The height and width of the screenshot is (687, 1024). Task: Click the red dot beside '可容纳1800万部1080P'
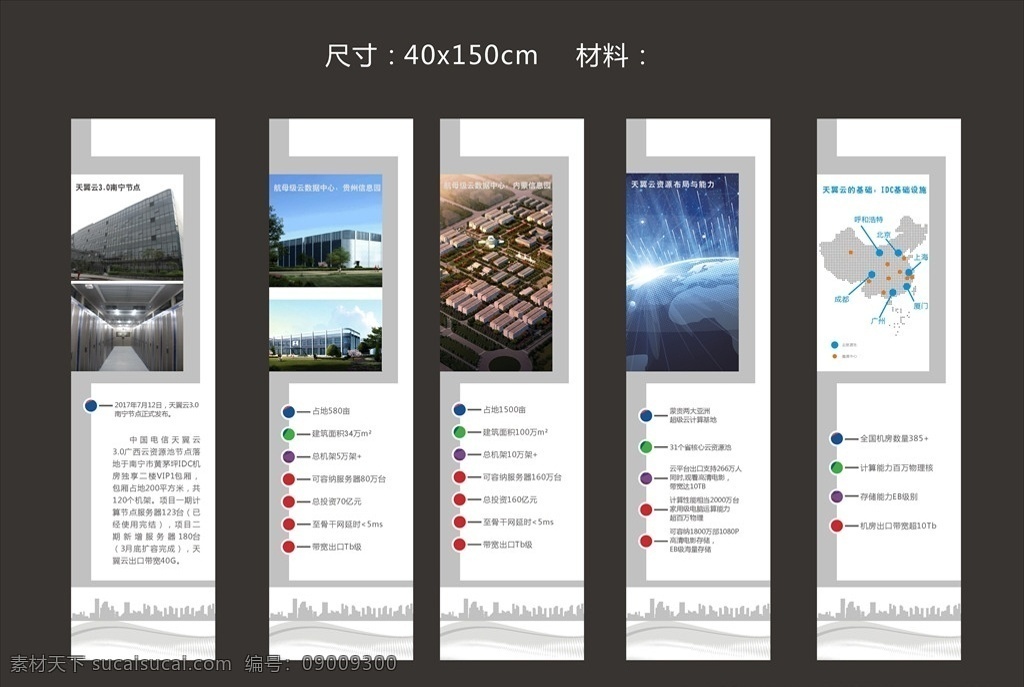pyautogui.click(x=645, y=541)
